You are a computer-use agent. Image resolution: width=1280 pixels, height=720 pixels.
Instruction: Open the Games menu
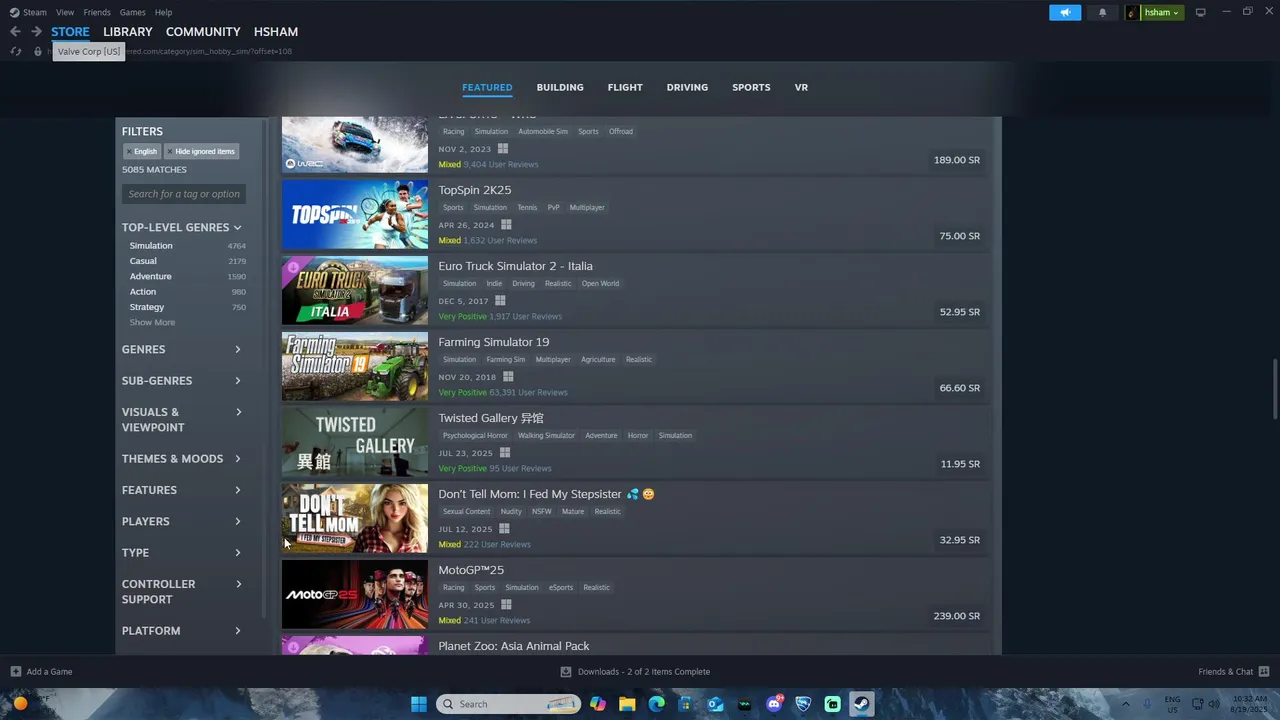coord(132,12)
